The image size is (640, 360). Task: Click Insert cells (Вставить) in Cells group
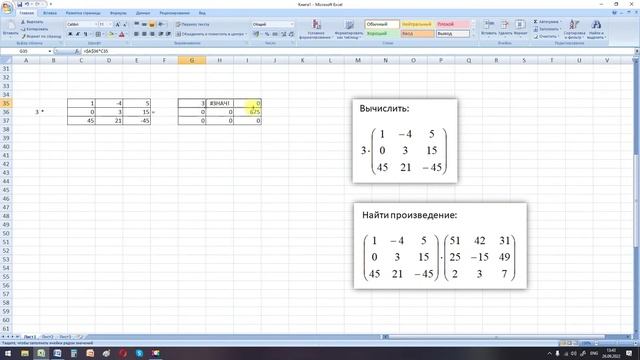489,29
